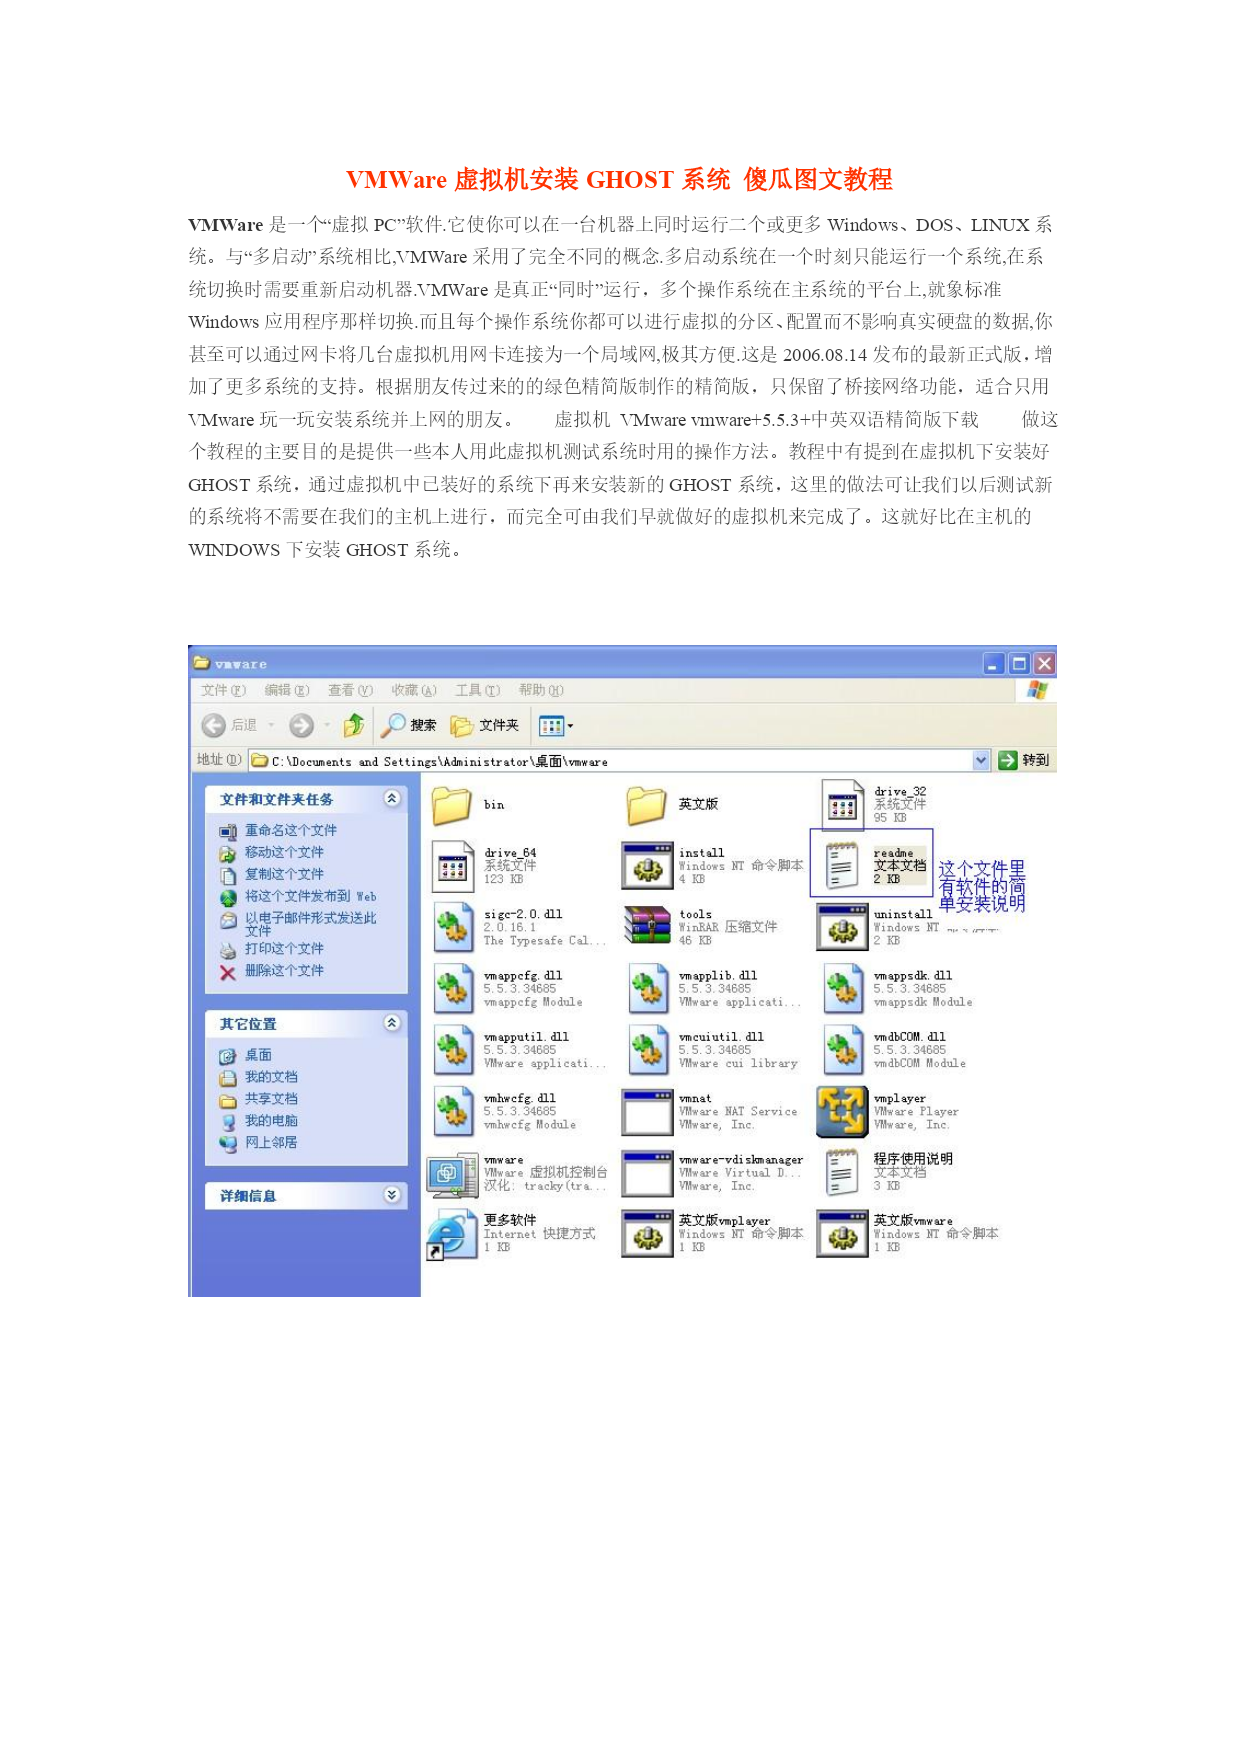Click 重命名这个文件 task link
1241x1754 pixels.
pyautogui.click(x=291, y=830)
